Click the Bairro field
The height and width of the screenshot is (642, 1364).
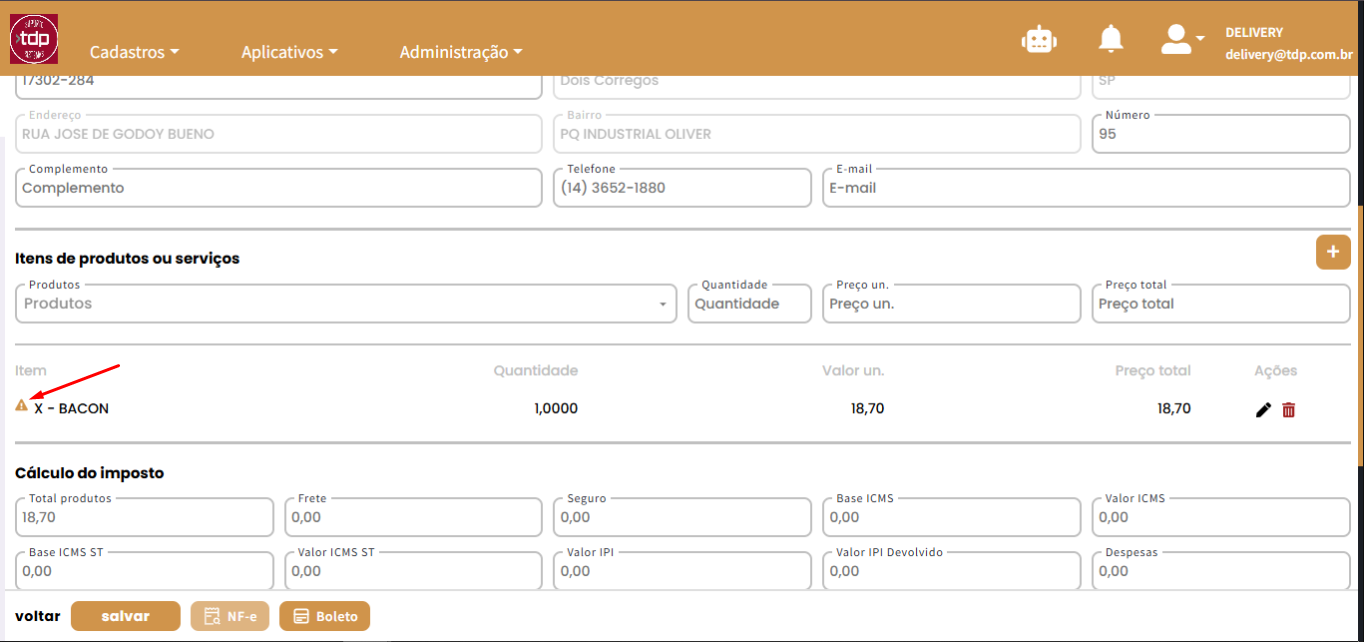tap(817, 134)
